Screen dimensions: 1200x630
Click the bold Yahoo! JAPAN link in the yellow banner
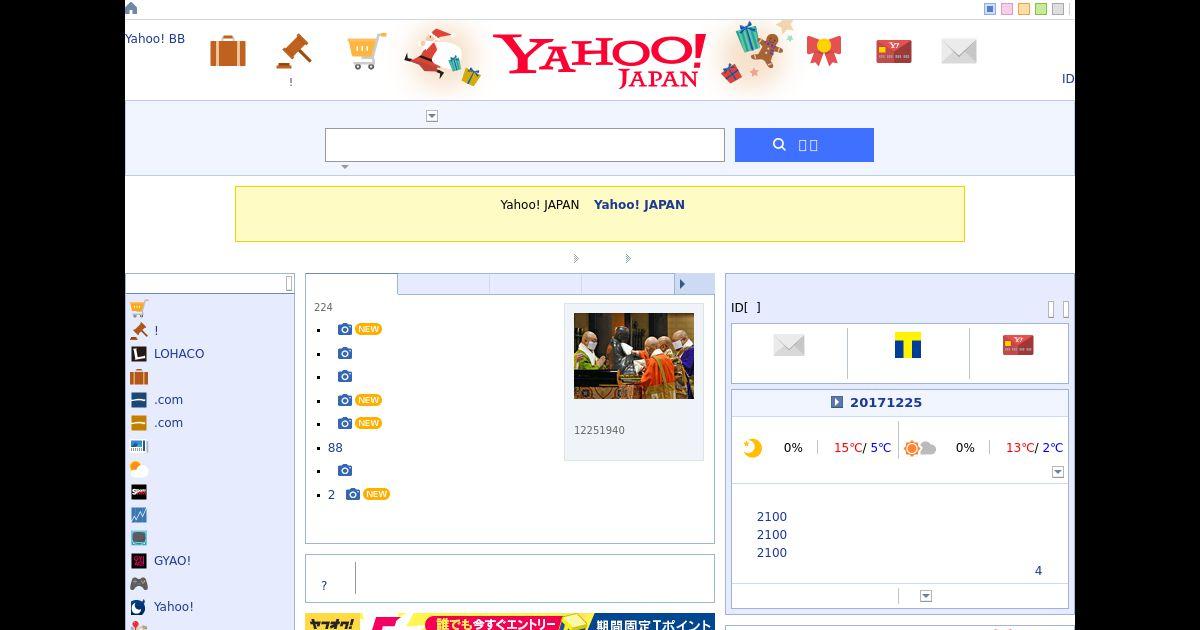[639, 204]
